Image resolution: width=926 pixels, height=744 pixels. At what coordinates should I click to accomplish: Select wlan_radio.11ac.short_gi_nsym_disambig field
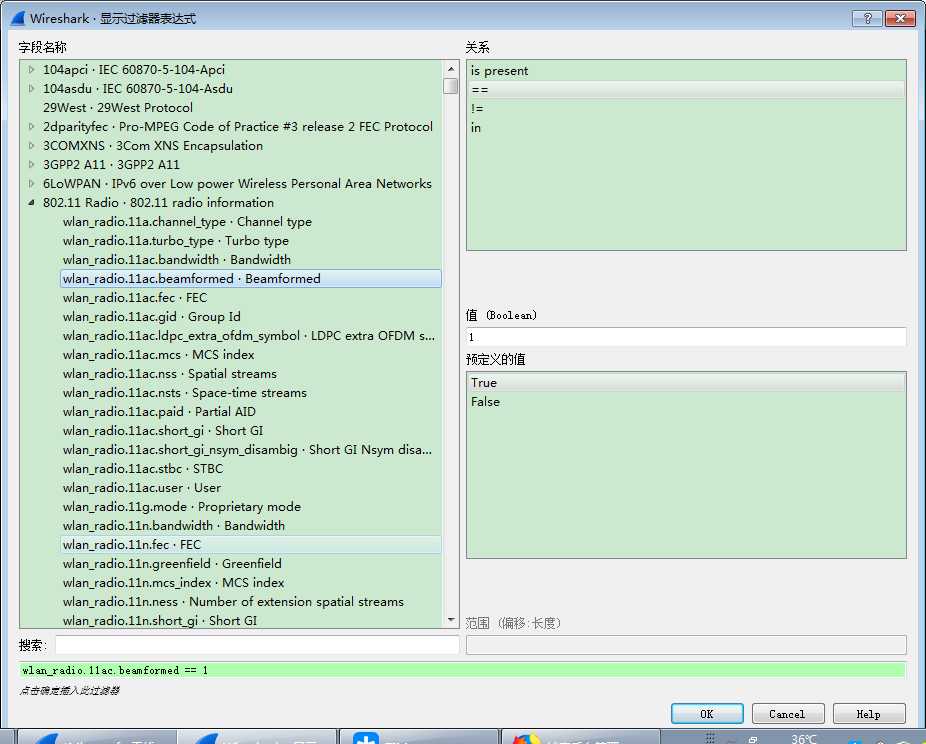(x=247, y=450)
